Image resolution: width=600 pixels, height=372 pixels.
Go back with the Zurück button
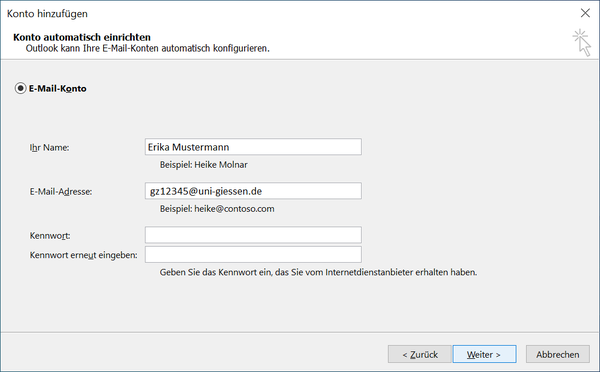point(420,354)
